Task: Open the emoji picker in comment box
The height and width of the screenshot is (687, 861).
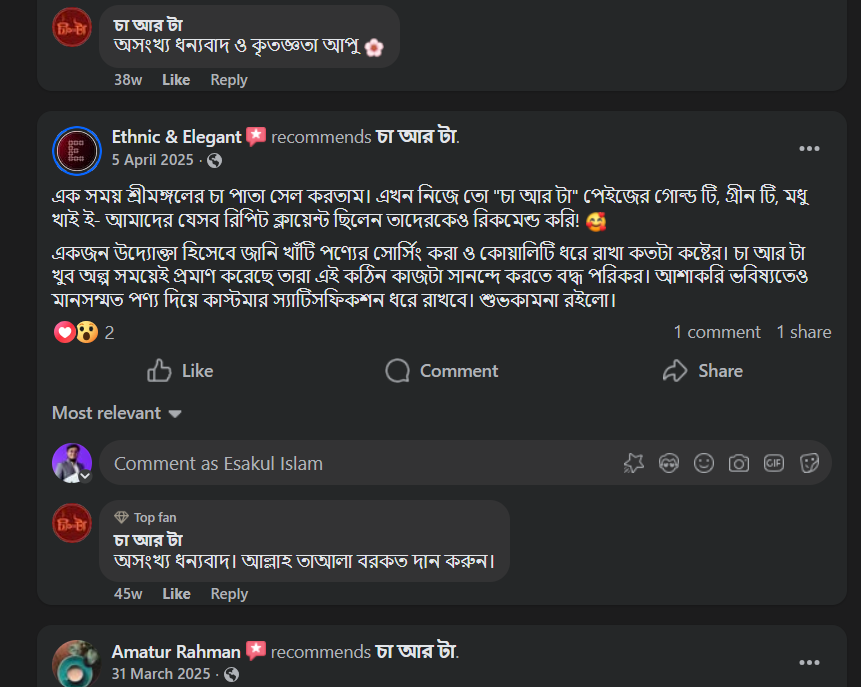Action: [x=704, y=463]
